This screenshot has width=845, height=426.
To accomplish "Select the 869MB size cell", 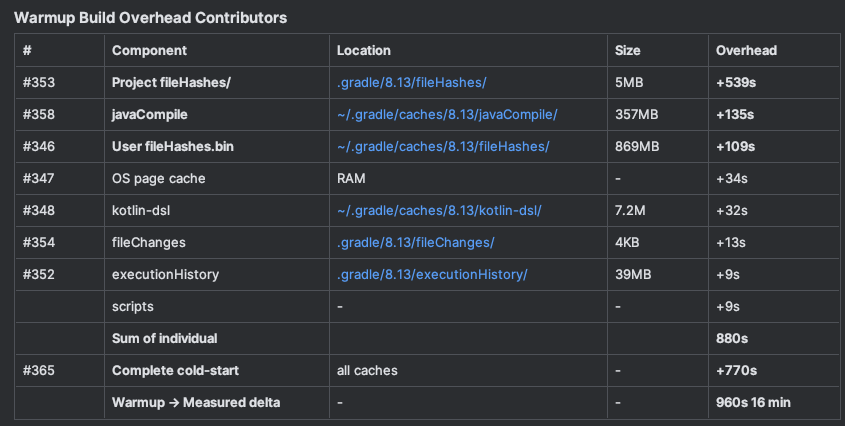I will pos(637,146).
